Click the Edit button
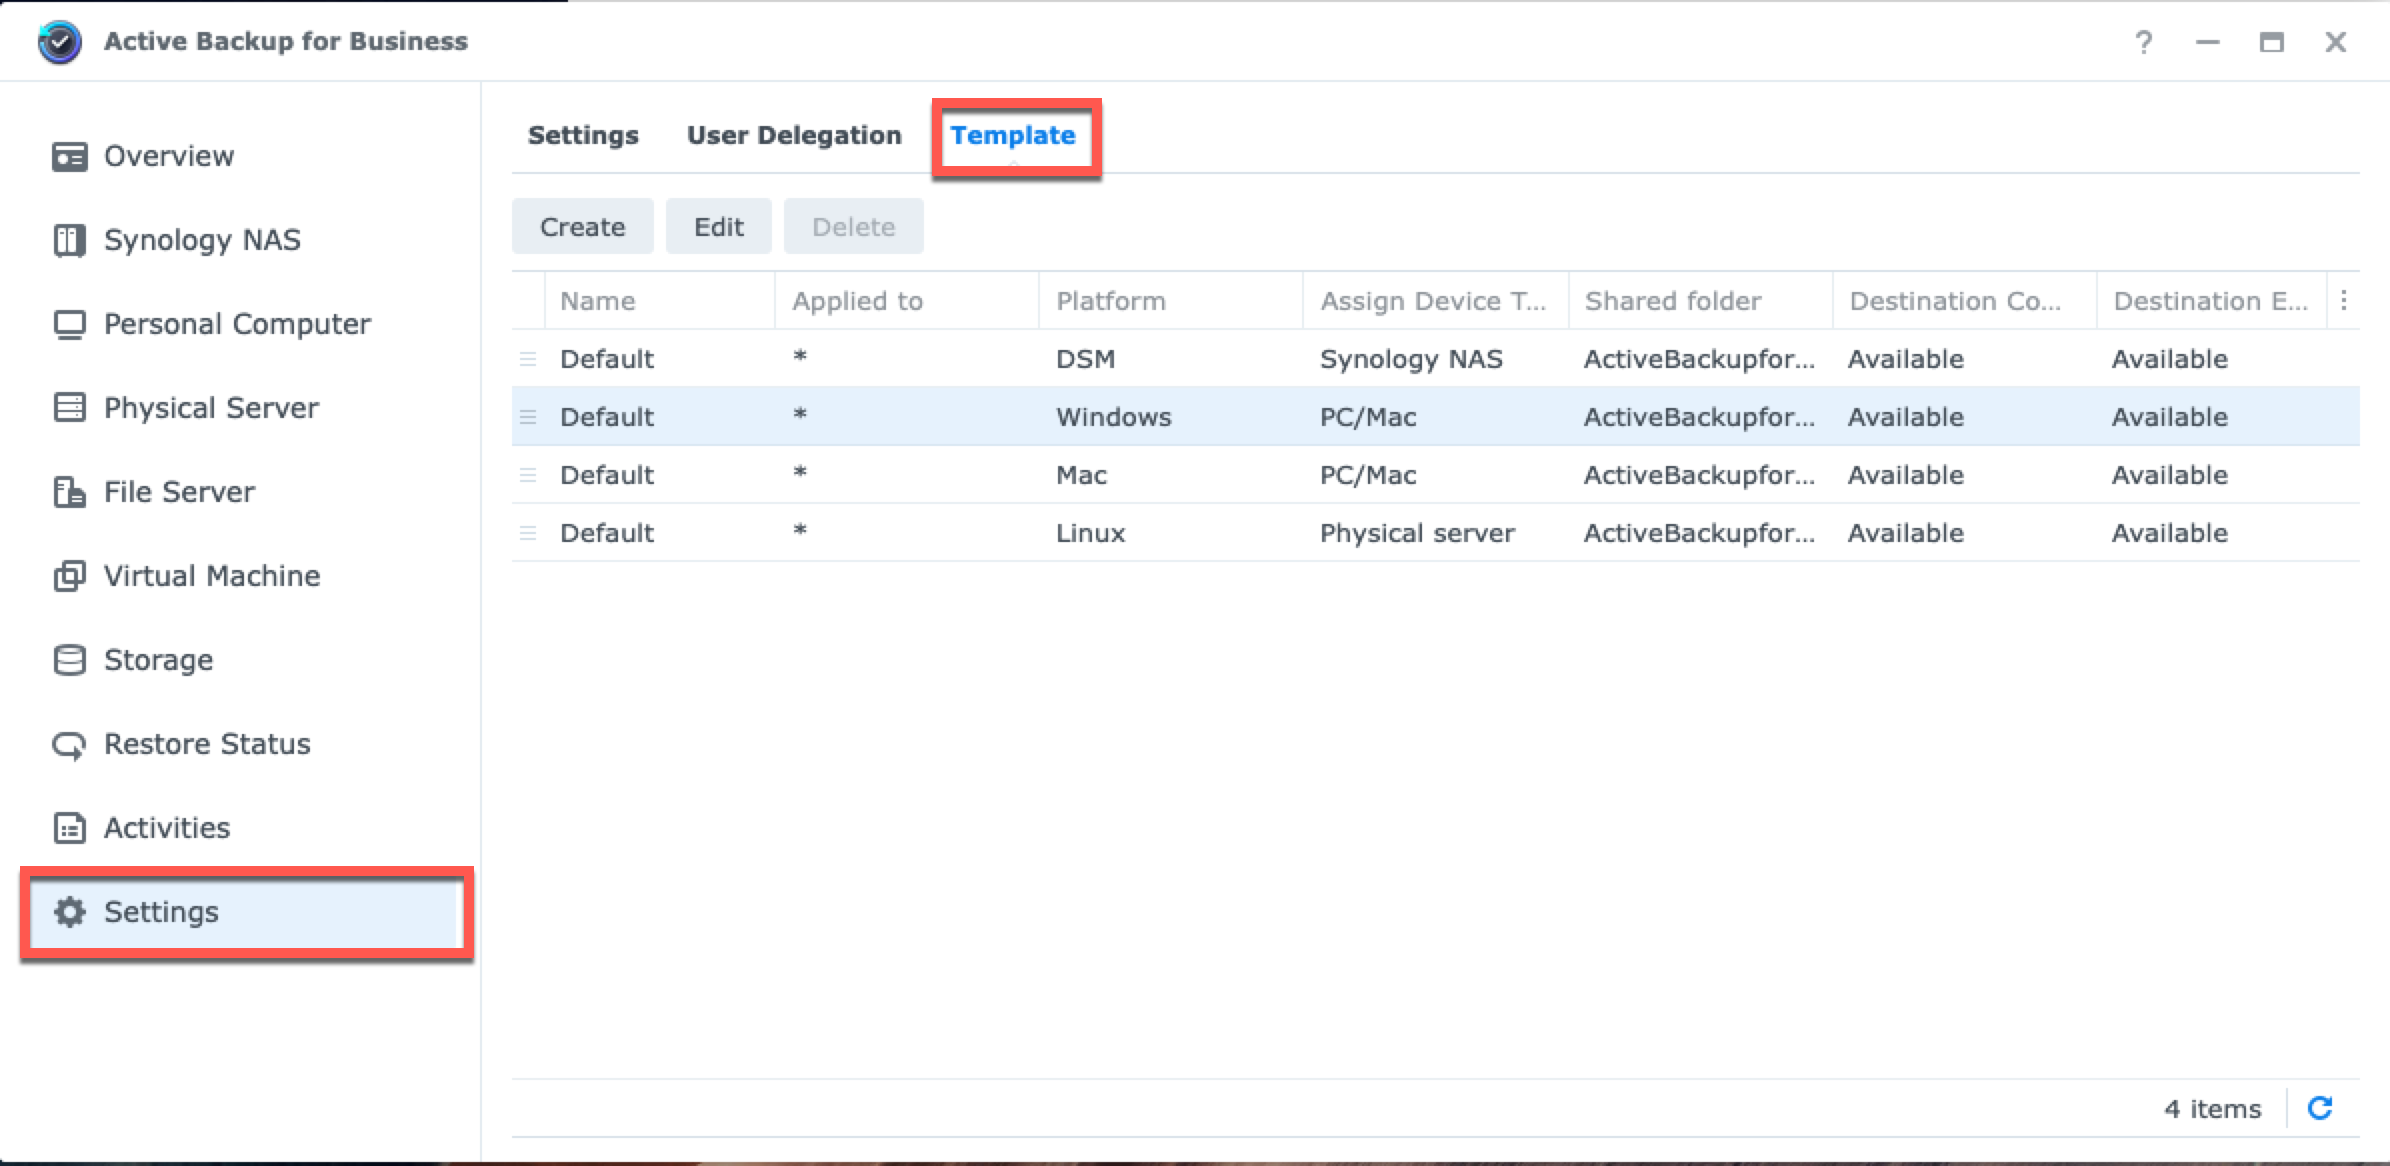 718,227
